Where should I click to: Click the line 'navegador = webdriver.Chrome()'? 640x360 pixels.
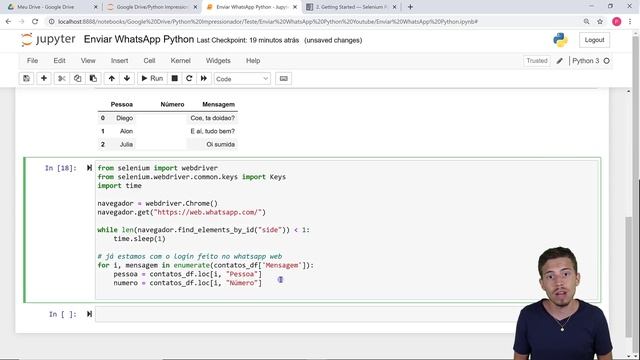(158, 203)
